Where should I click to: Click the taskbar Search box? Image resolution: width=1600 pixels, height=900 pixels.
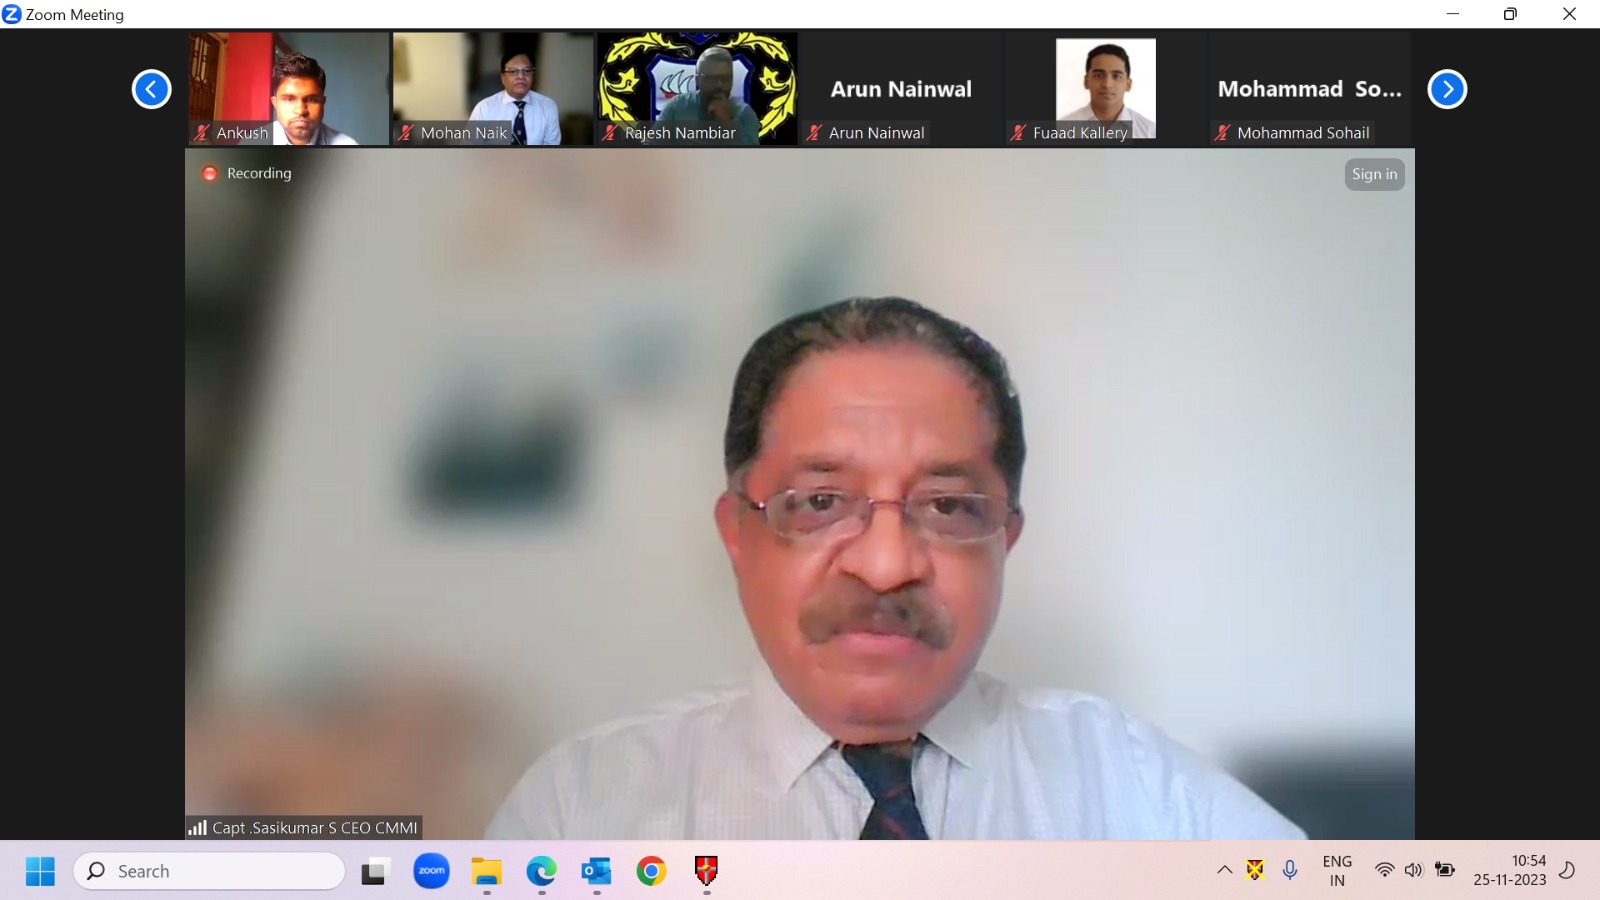(x=210, y=871)
